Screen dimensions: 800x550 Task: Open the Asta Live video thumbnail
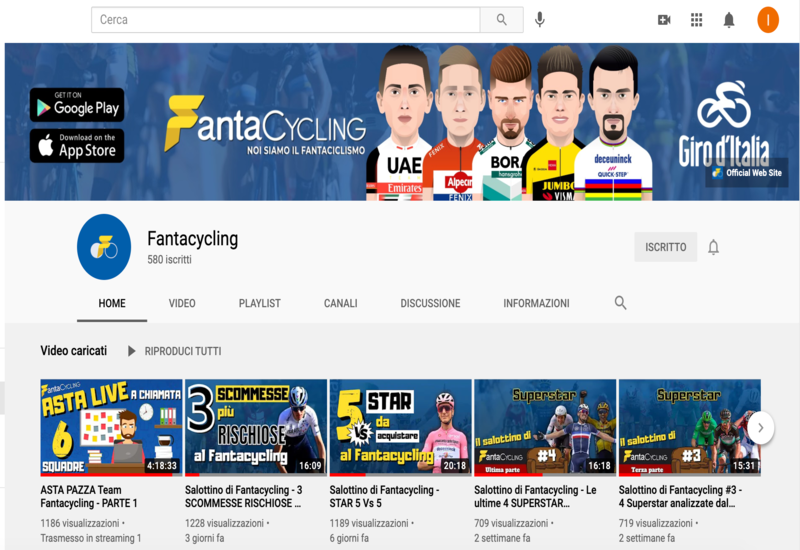tap(111, 427)
